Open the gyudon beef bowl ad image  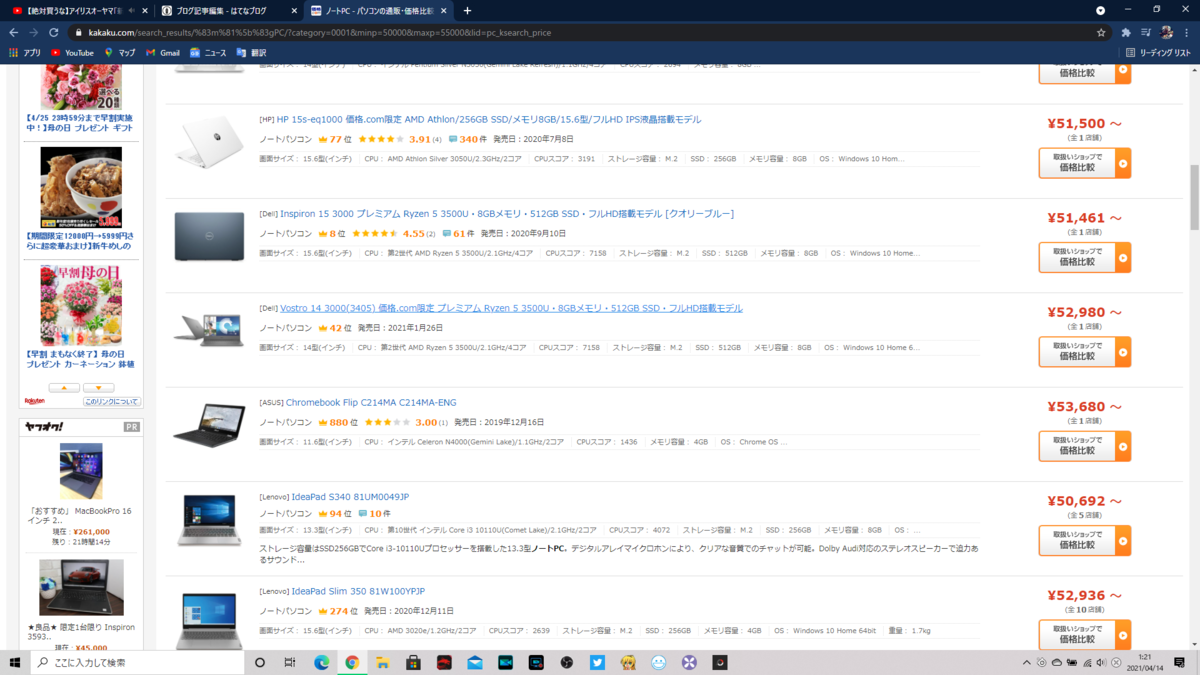(81, 188)
